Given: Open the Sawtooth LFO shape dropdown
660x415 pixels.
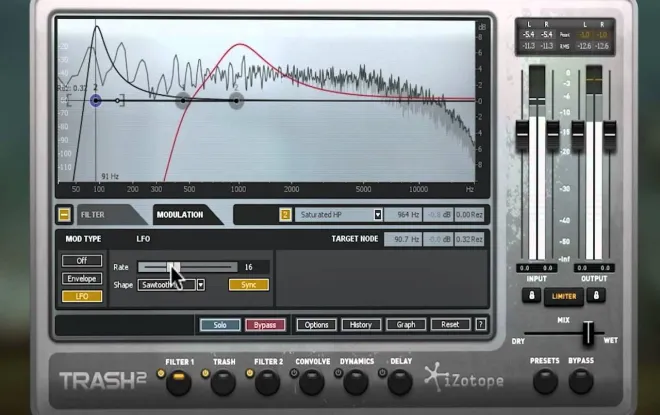Looking at the screenshot, I should pyautogui.click(x=171, y=285).
